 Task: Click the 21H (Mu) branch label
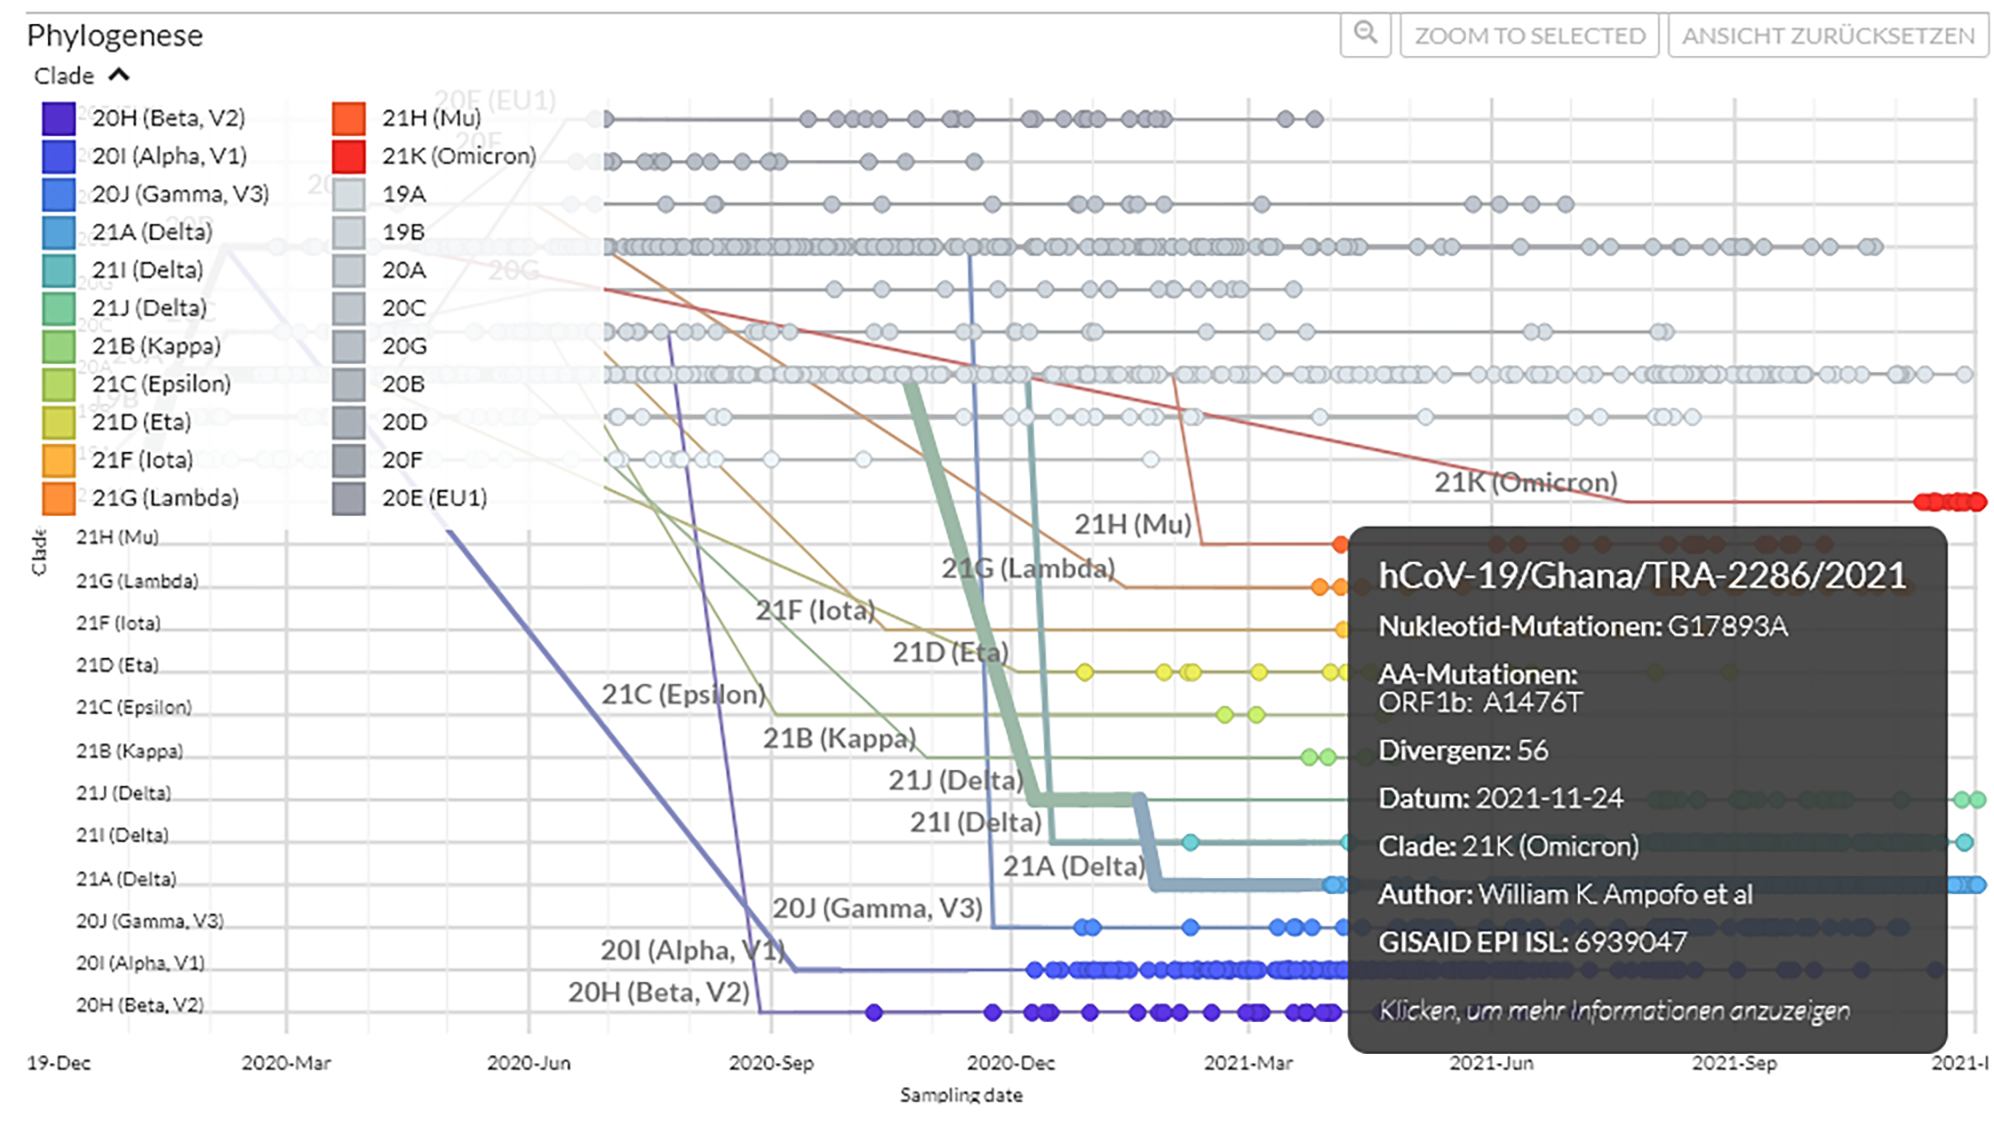click(x=1132, y=524)
